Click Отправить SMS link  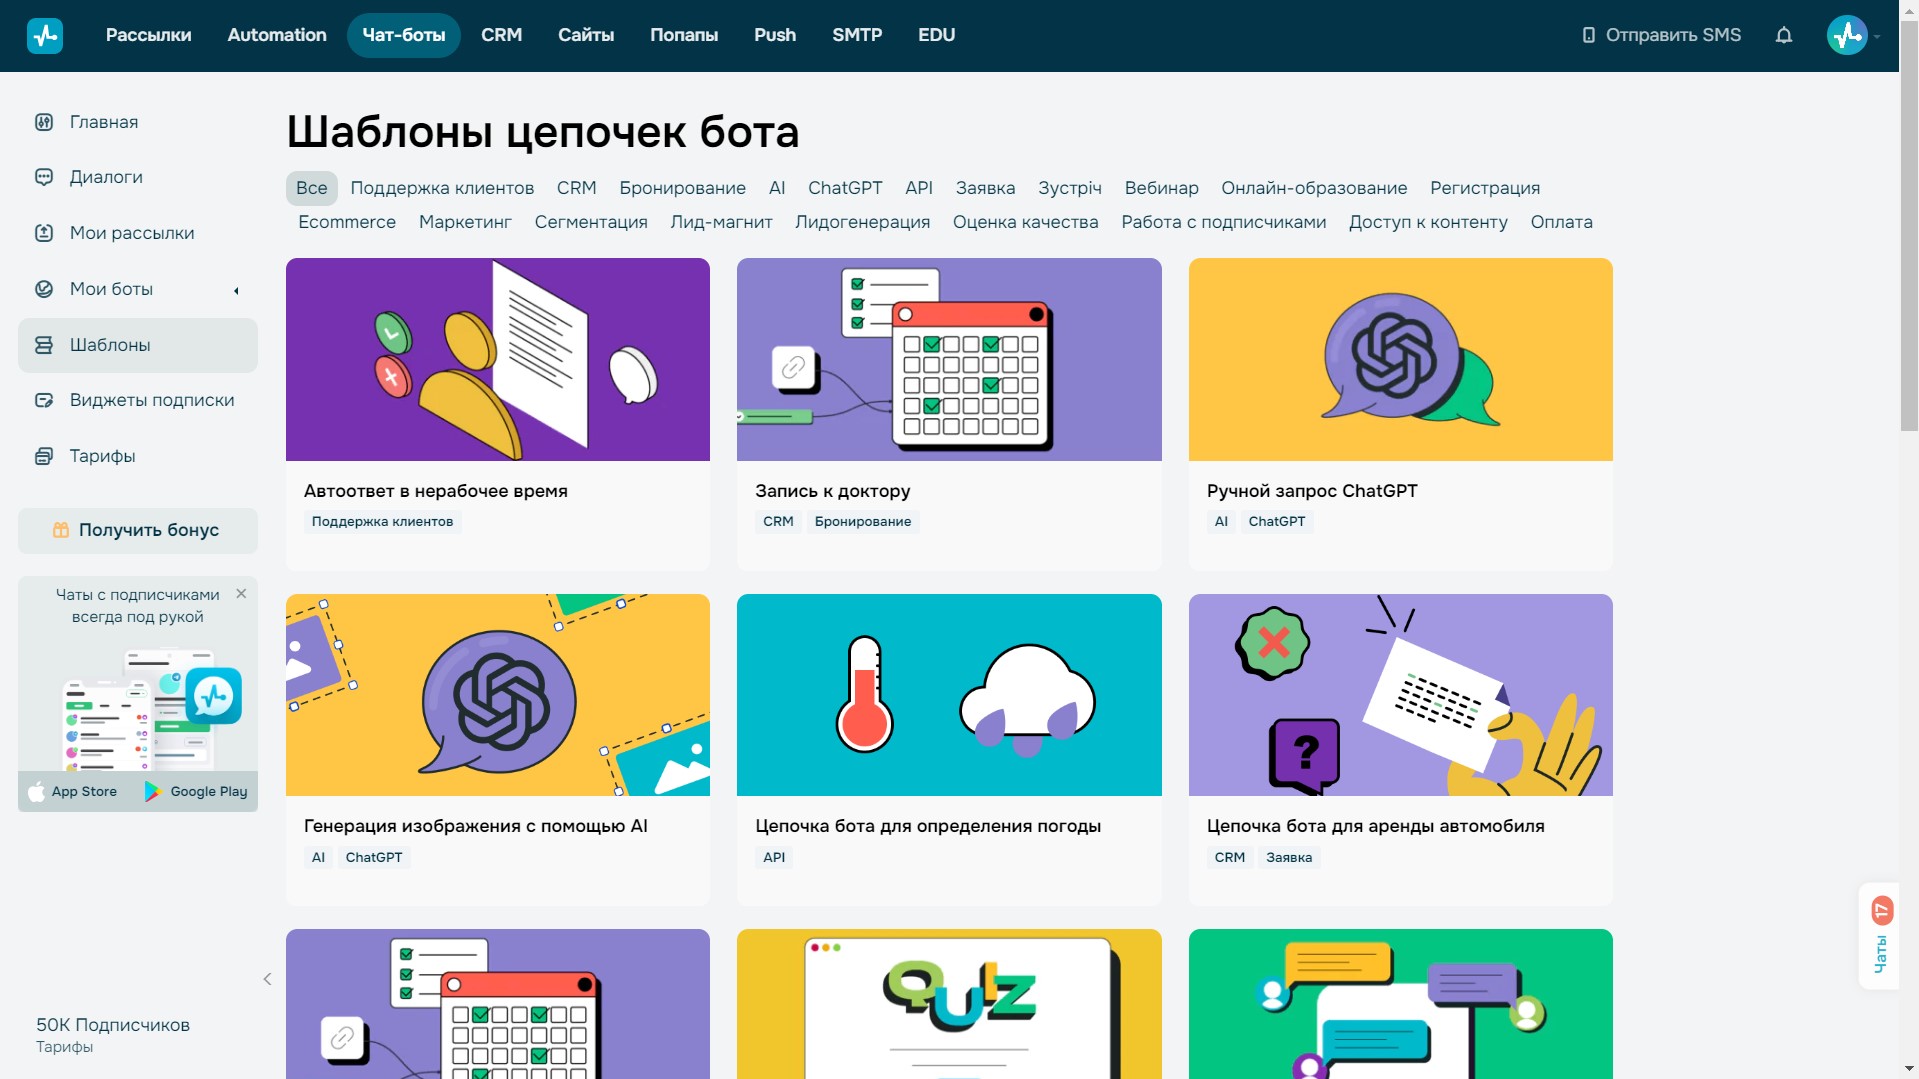1662,35
